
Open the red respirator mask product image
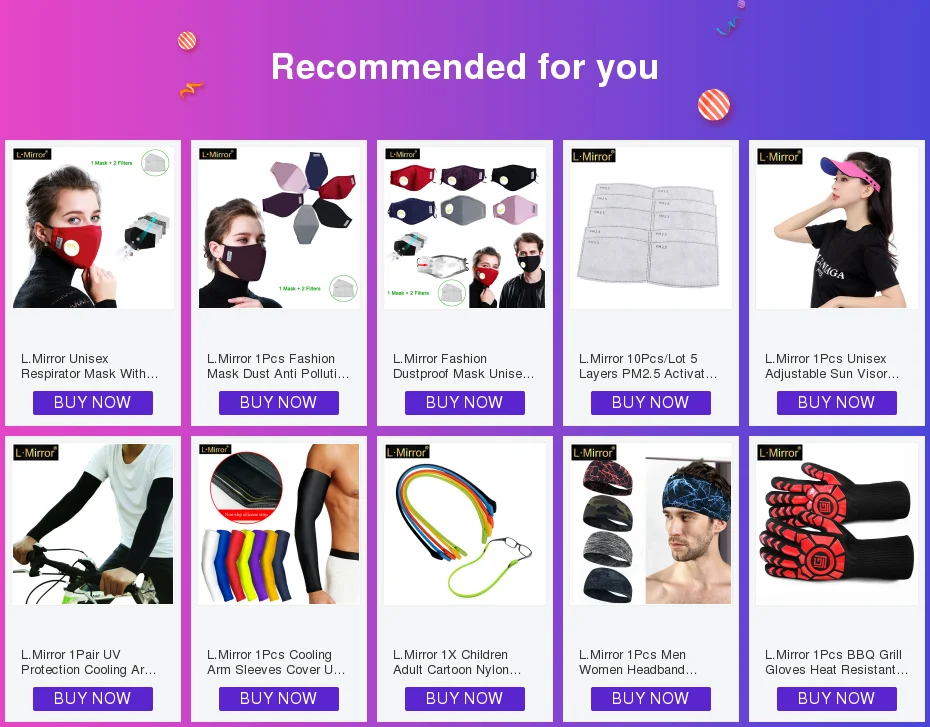93,228
